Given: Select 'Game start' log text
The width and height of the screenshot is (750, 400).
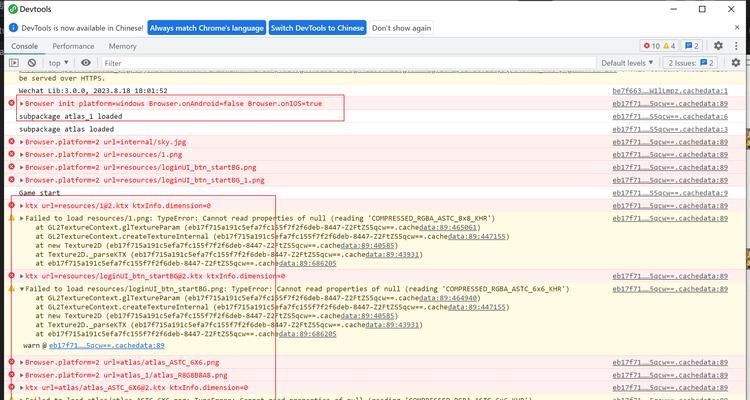Looking at the screenshot, I should 40,193.
